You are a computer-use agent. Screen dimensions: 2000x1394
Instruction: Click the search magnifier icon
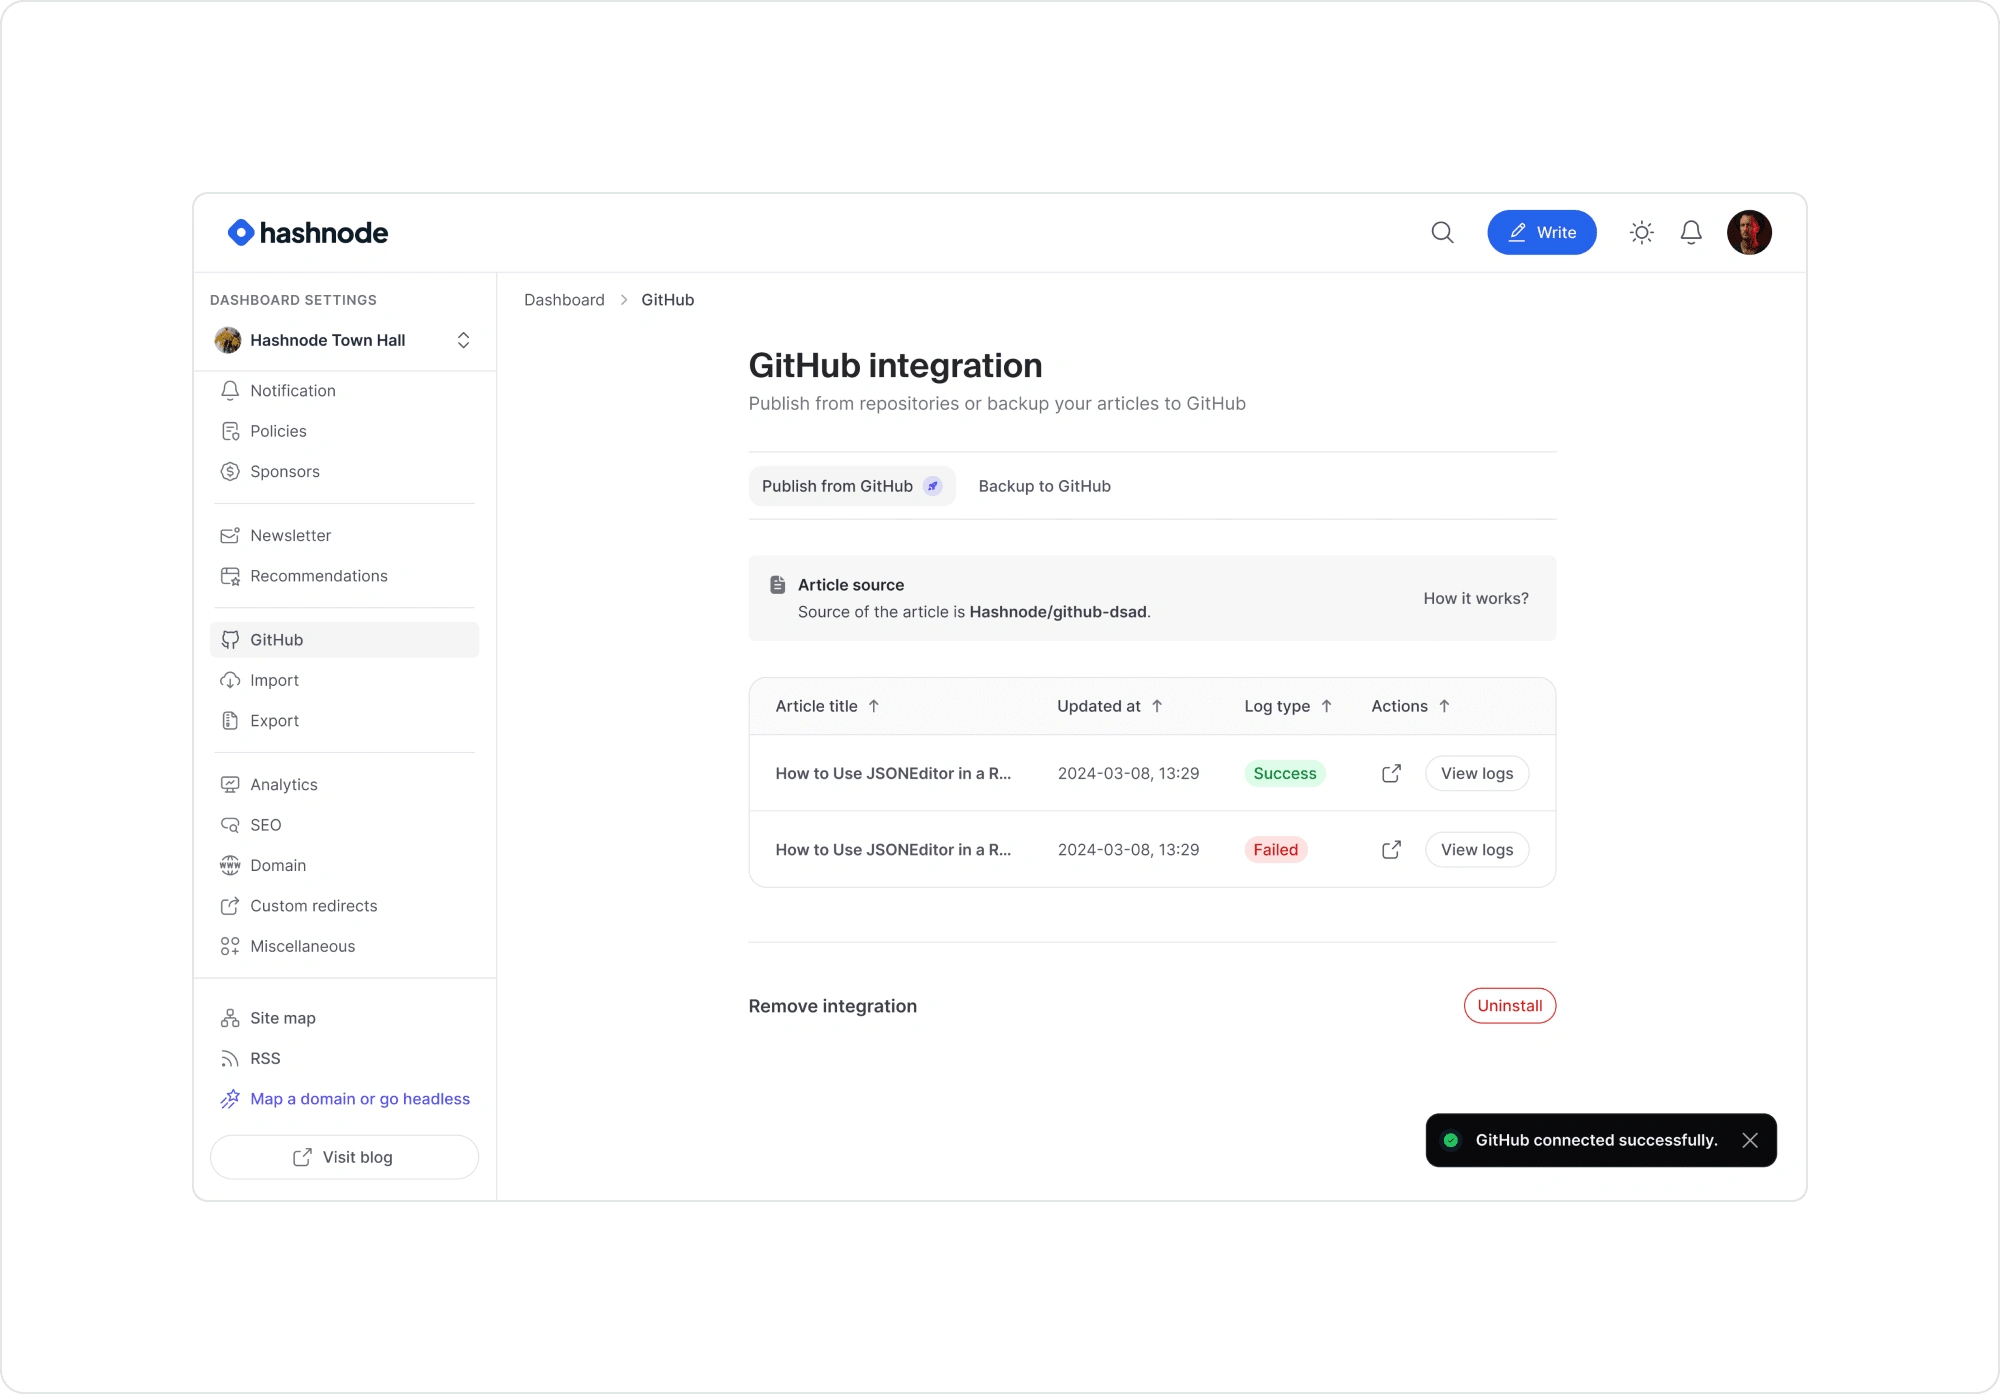(x=1442, y=232)
